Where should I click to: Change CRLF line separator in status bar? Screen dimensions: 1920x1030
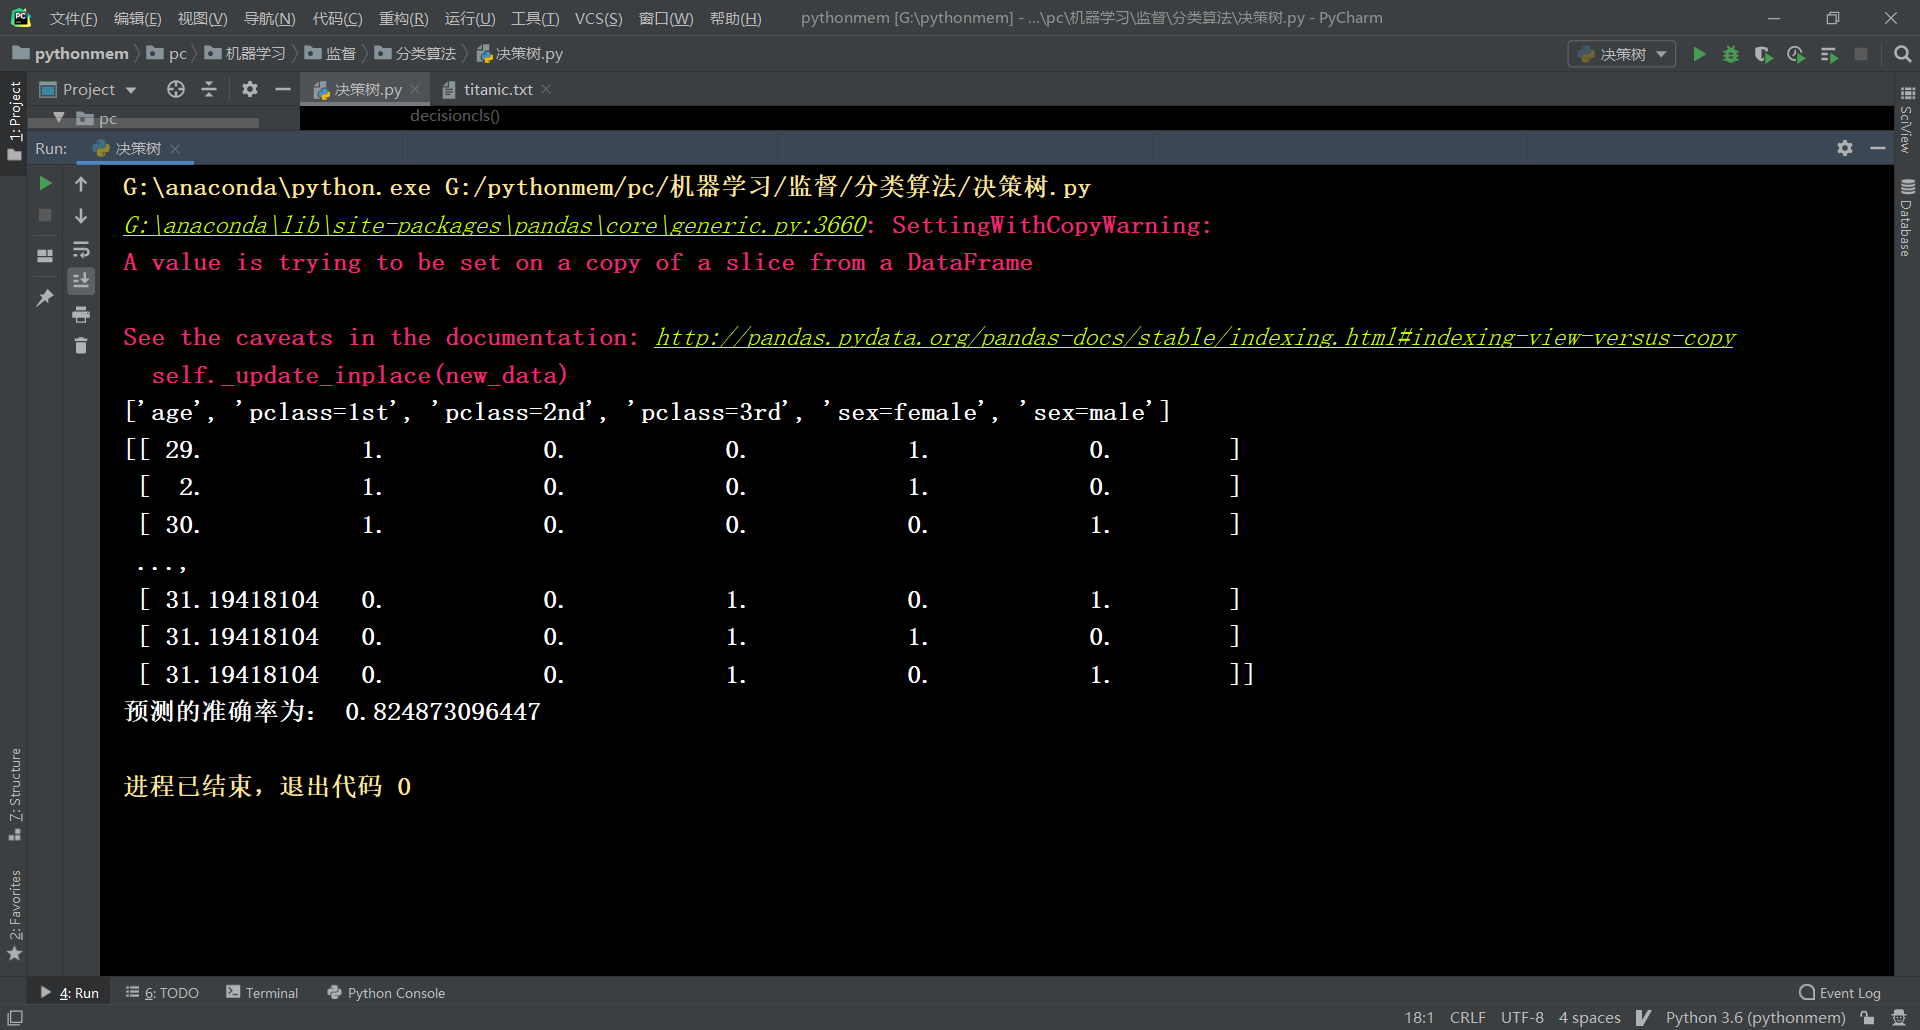click(1467, 1018)
